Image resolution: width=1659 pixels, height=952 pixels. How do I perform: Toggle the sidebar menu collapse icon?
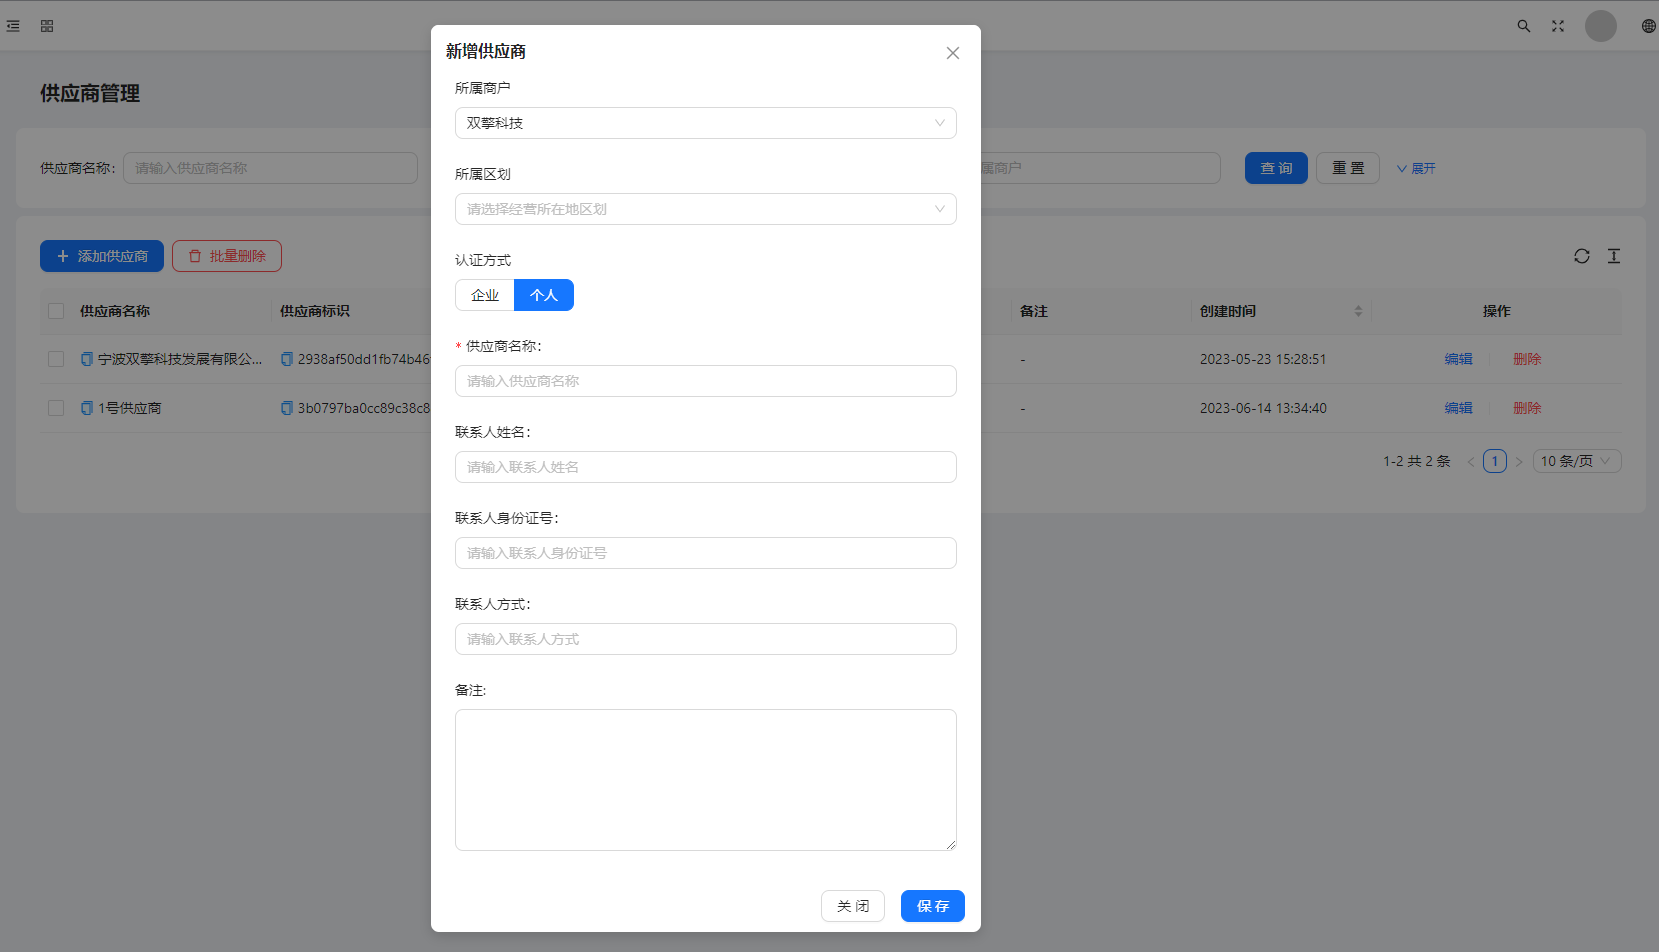(x=13, y=26)
